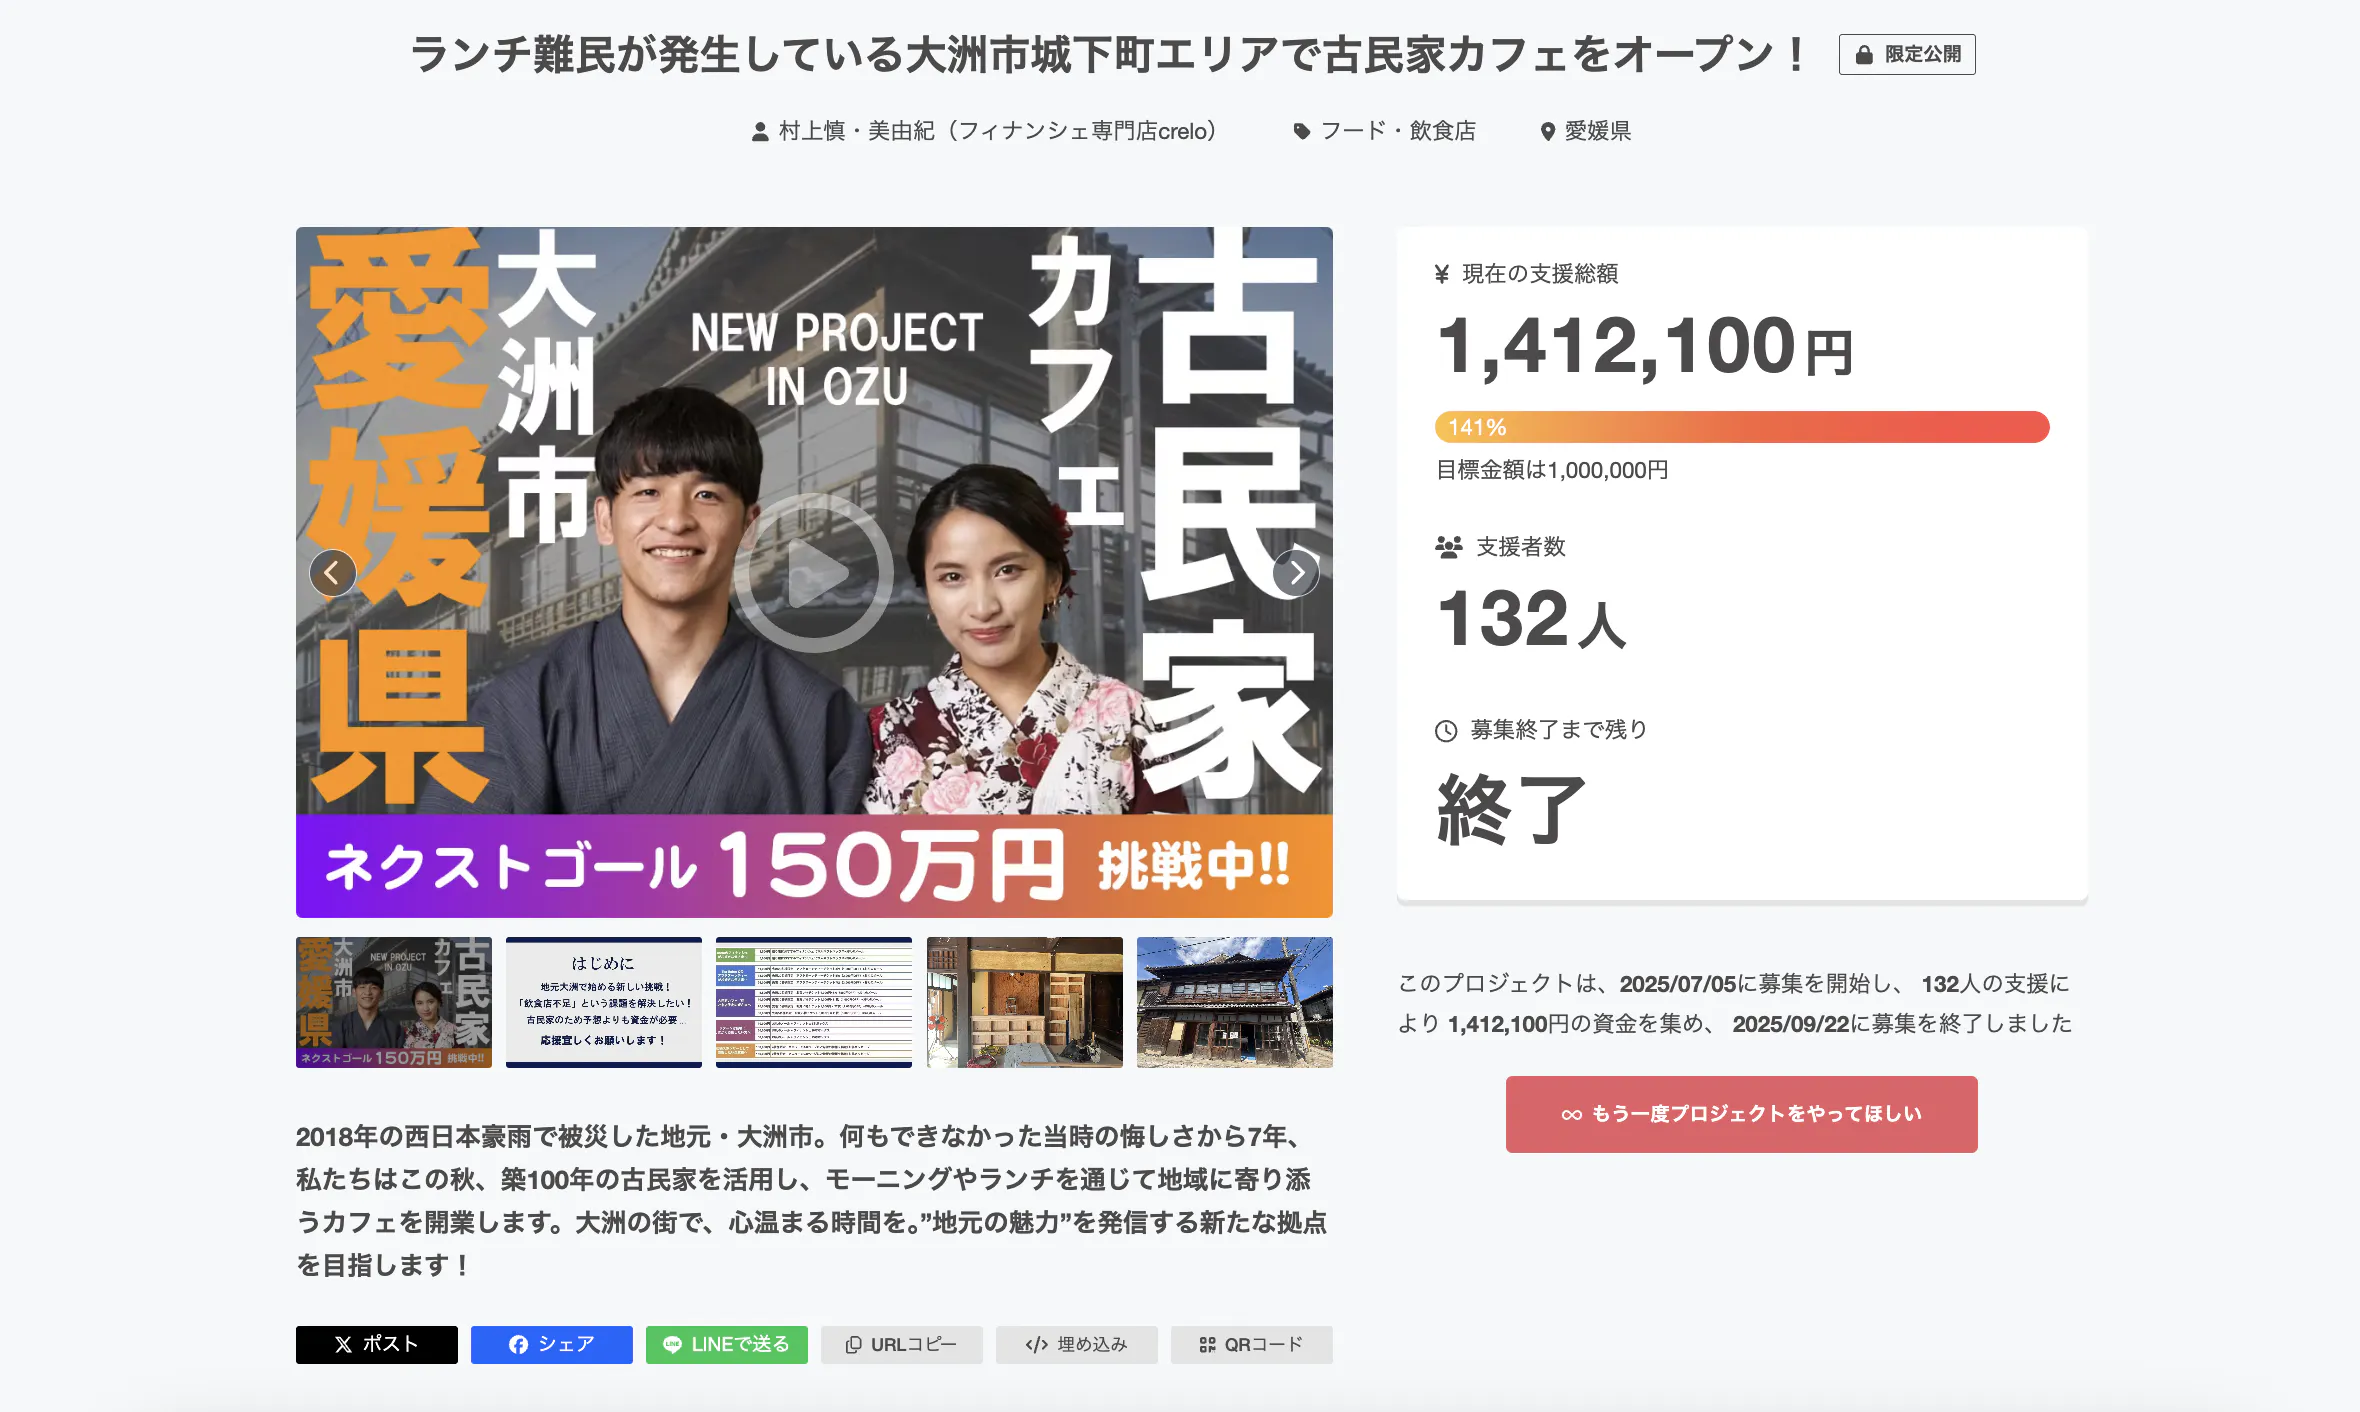Open the embed code option
The height and width of the screenshot is (1412, 2360).
tap(1076, 1344)
